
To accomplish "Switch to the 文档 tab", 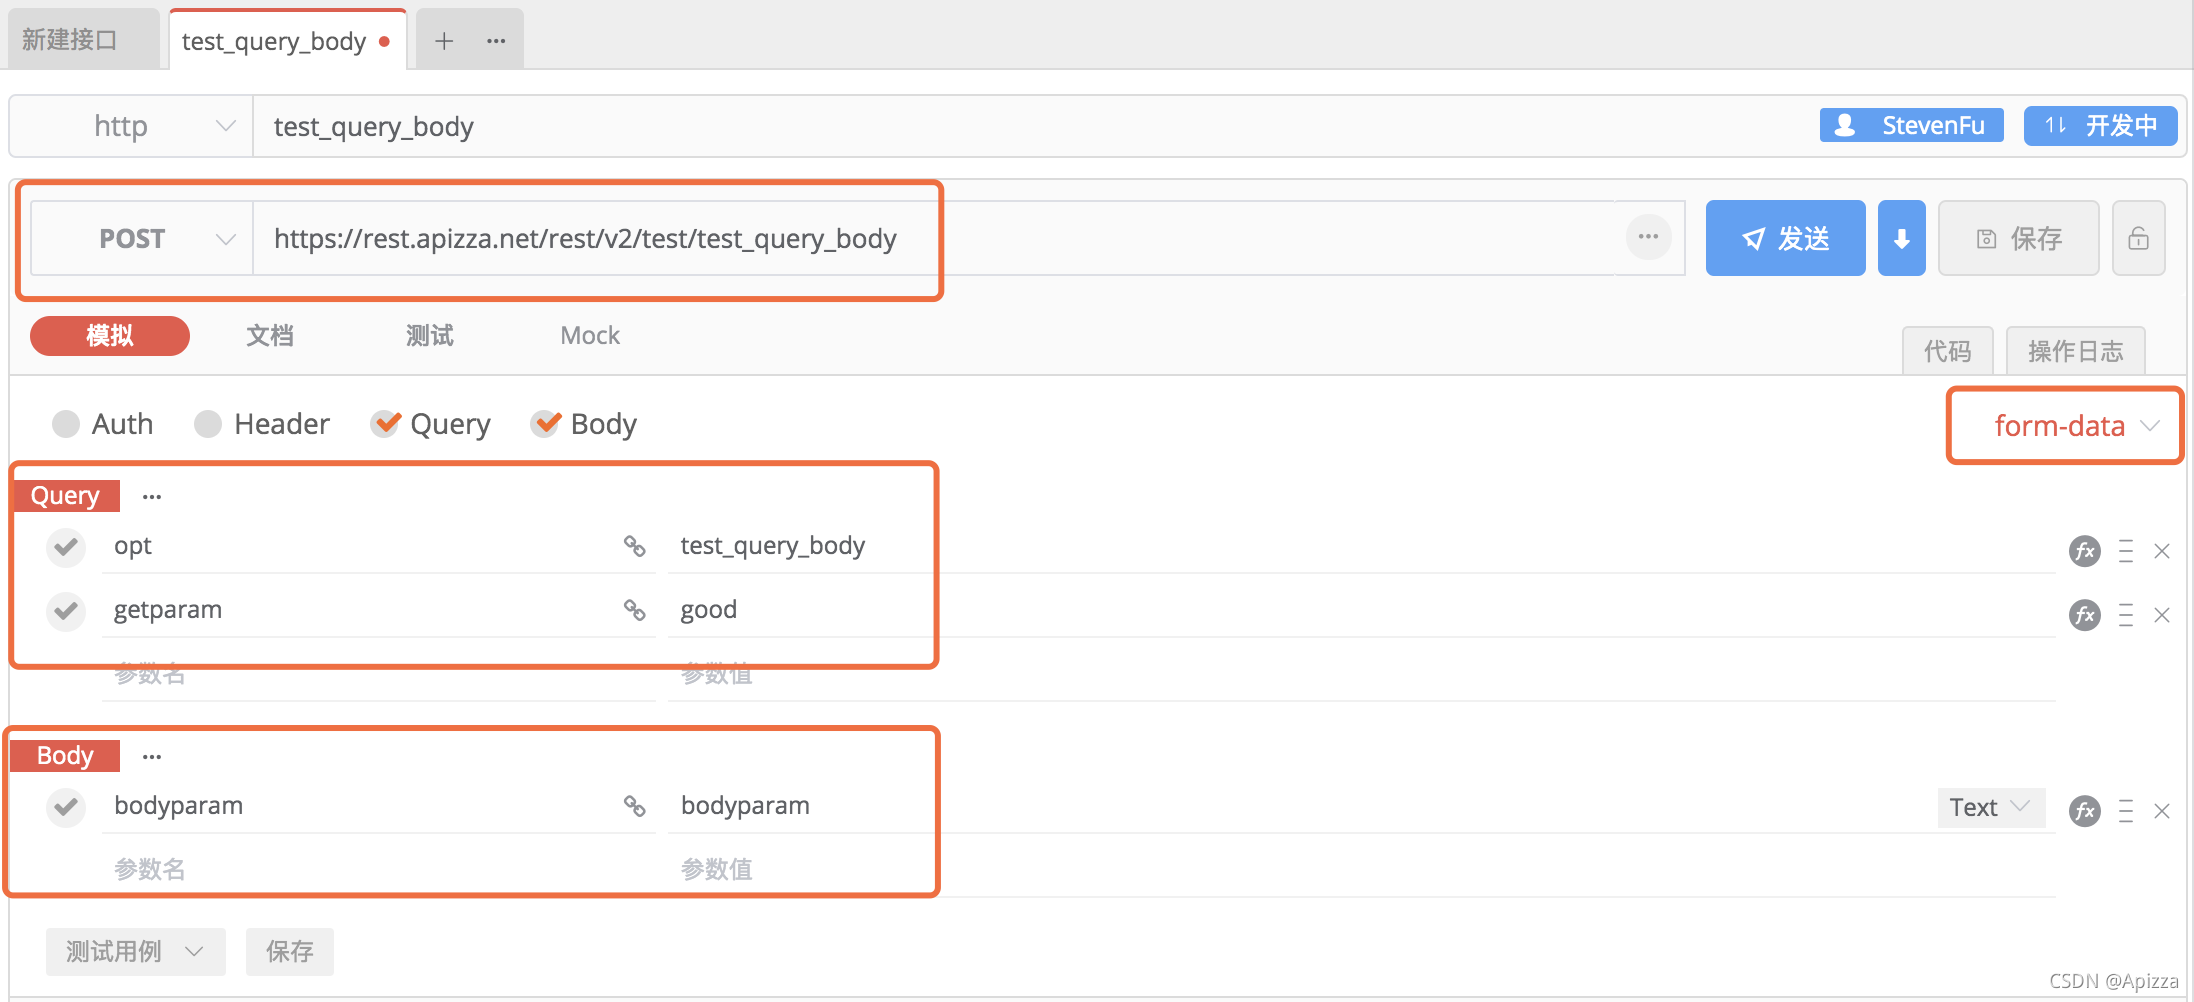I will [x=270, y=336].
